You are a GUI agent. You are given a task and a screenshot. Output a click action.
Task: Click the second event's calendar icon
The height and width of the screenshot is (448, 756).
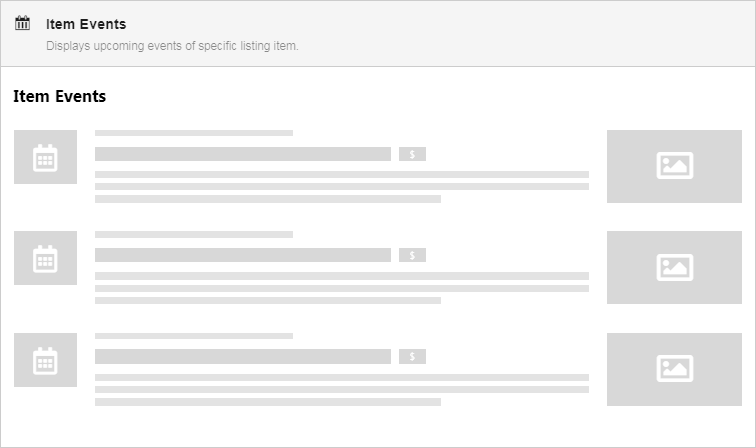point(45,259)
